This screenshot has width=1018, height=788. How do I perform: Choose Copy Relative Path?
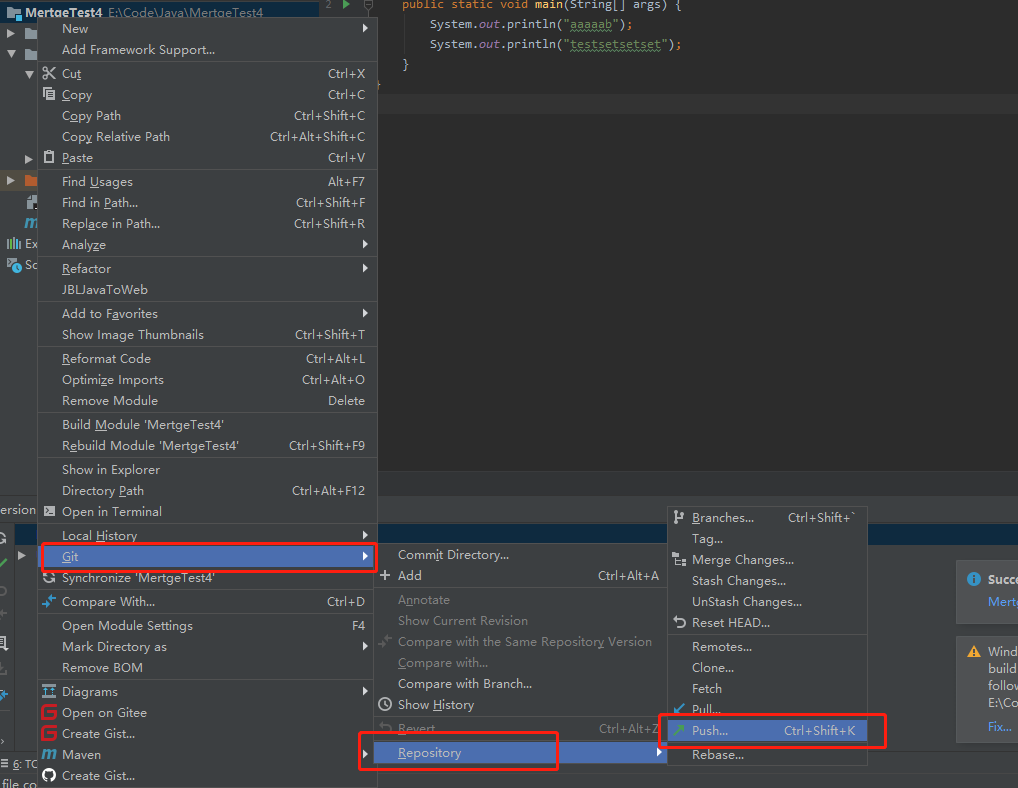[x=208, y=137]
